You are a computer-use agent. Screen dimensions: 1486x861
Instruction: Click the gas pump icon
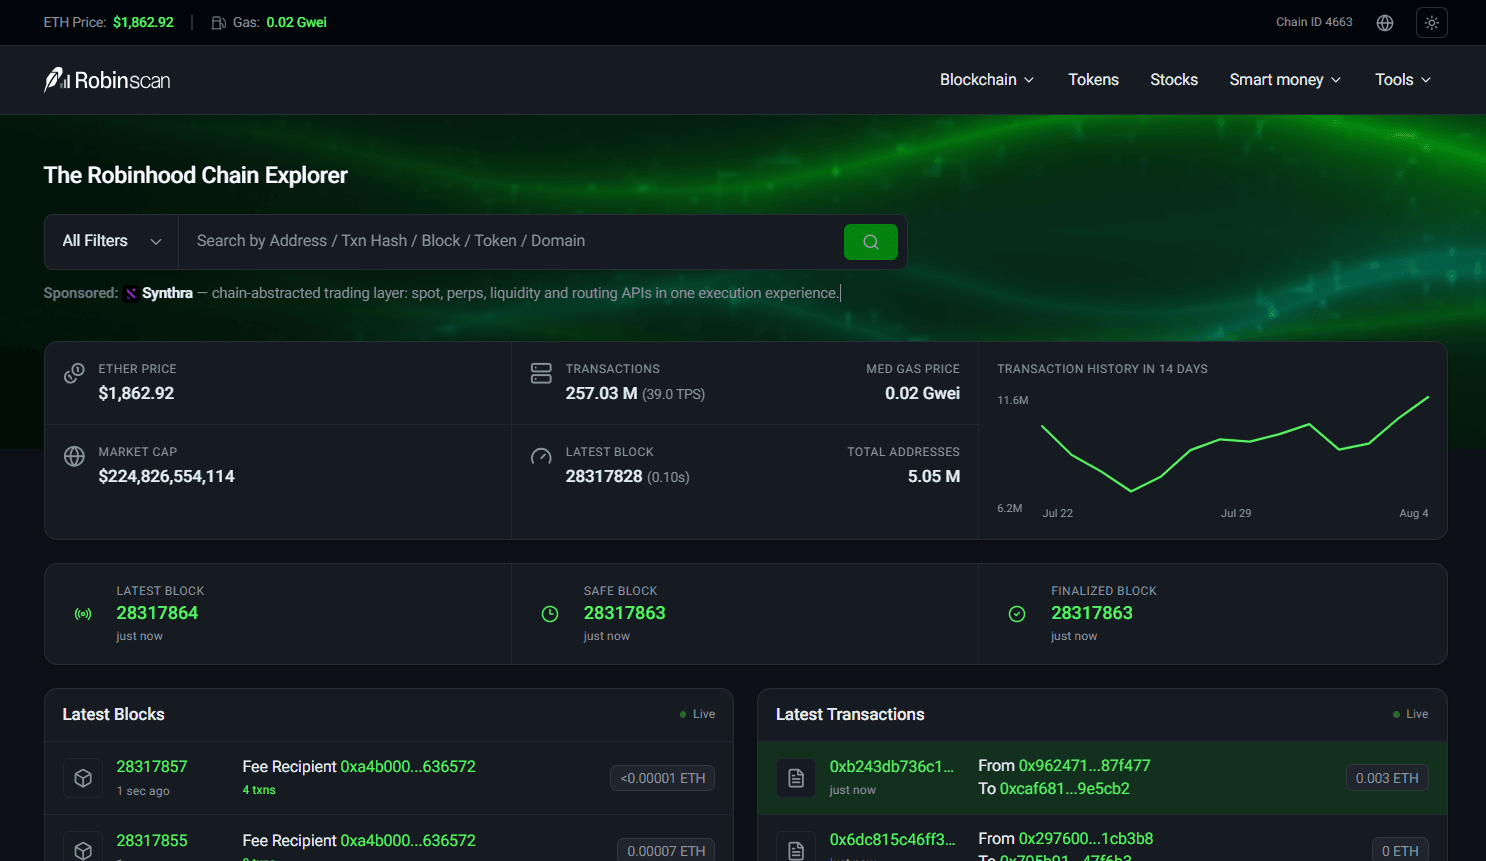pos(218,22)
